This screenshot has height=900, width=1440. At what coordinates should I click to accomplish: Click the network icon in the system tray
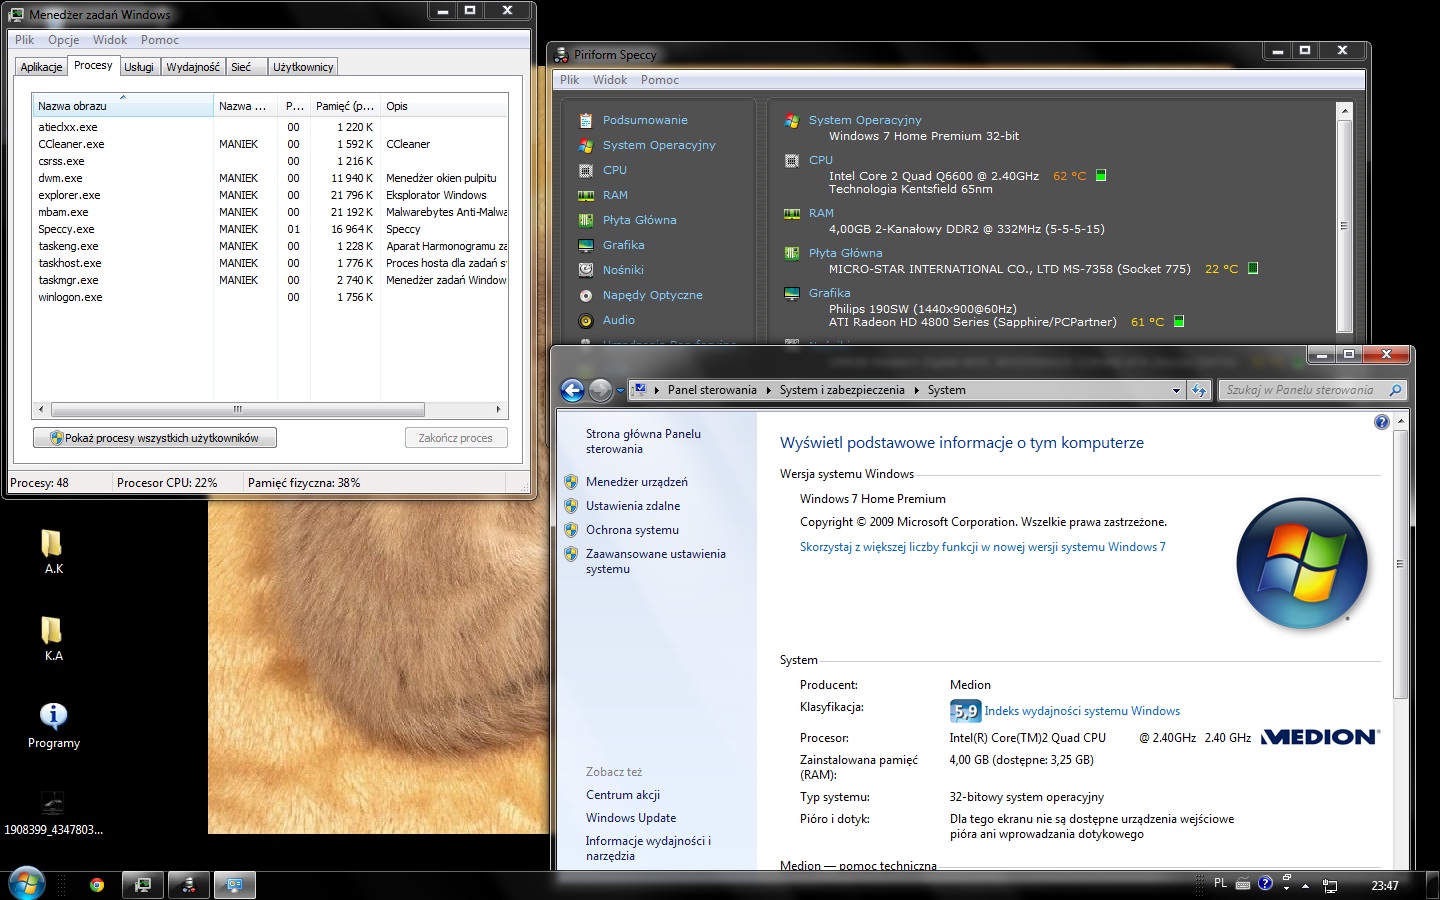click(x=1330, y=885)
